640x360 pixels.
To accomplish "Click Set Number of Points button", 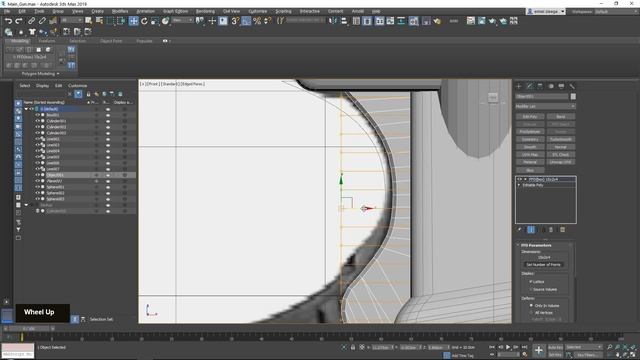I will (544, 264).
